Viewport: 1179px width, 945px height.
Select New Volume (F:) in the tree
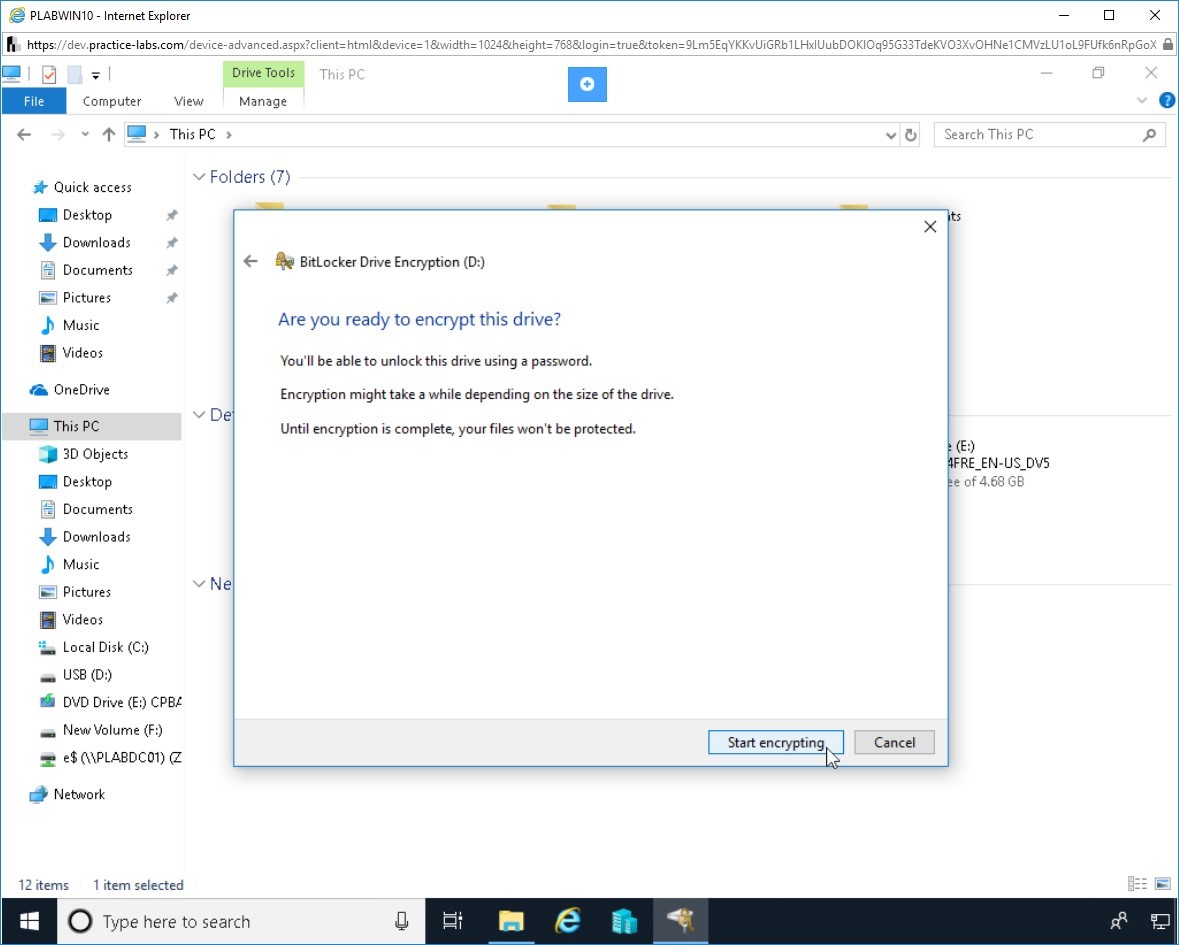pyautogui.click(x=112, y=730)
